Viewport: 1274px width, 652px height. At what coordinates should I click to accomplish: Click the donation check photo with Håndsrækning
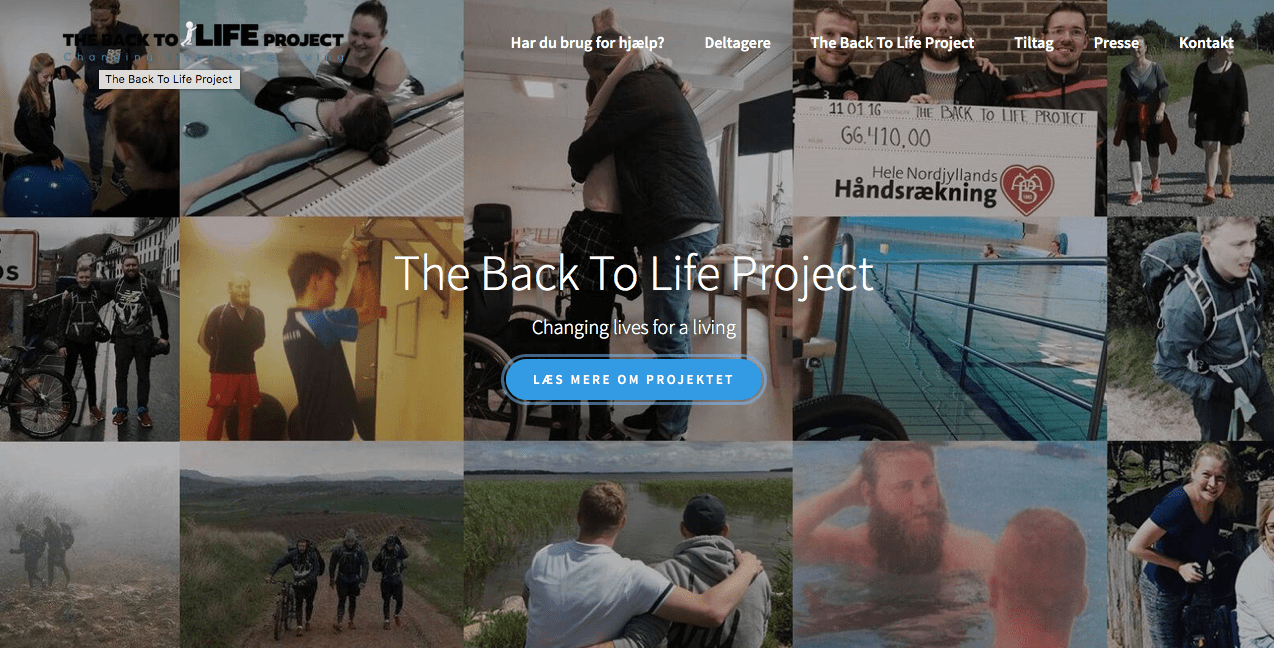(950, 108)
